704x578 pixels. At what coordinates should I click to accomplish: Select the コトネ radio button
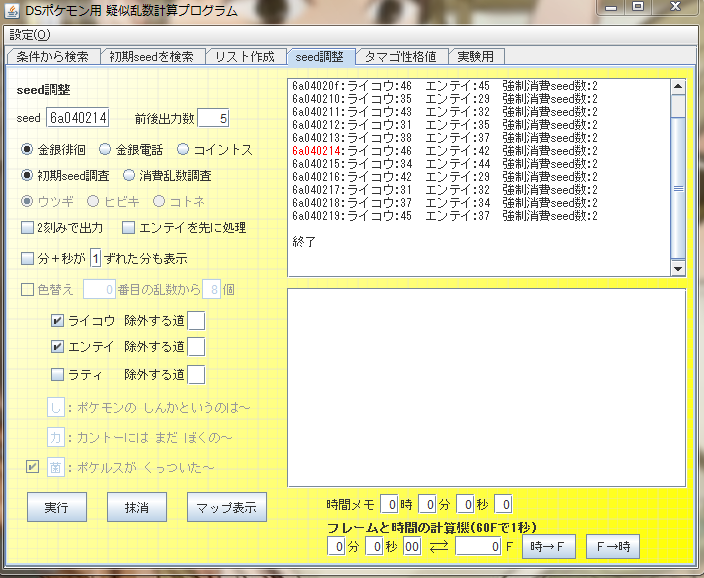pyautogui.click(x=159, y=201)
